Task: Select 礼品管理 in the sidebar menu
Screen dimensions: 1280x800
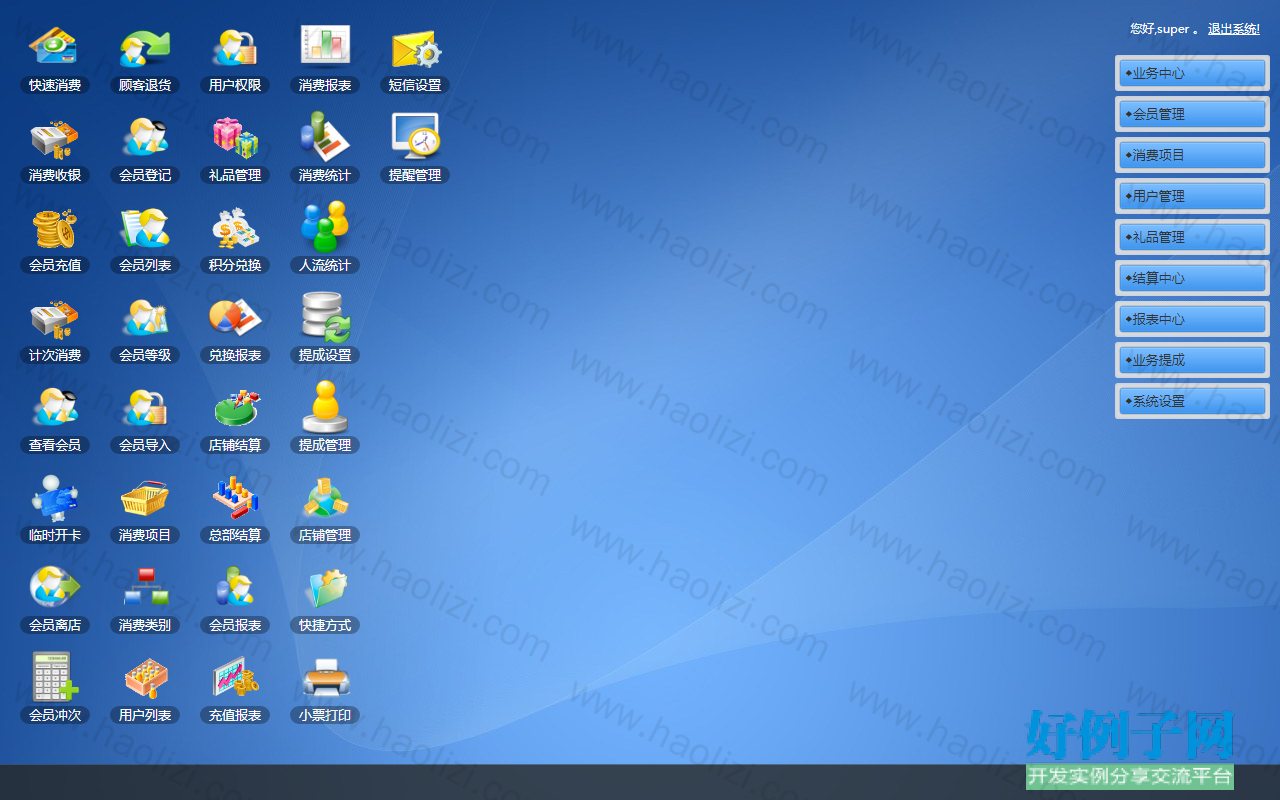Action: point(1192,237)
